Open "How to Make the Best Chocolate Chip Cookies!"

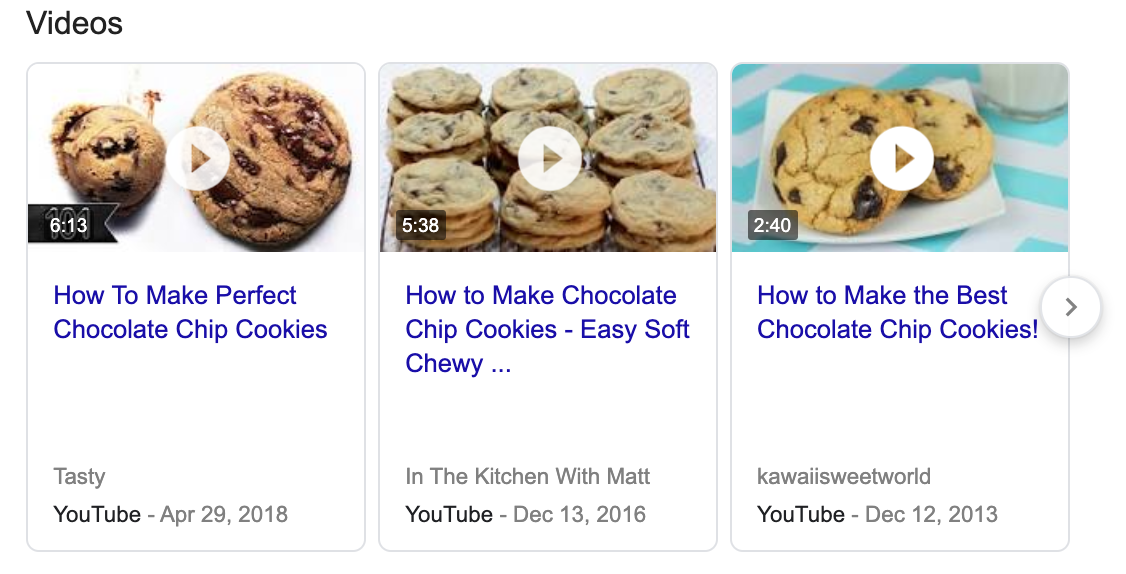click(x=897, y=312)
